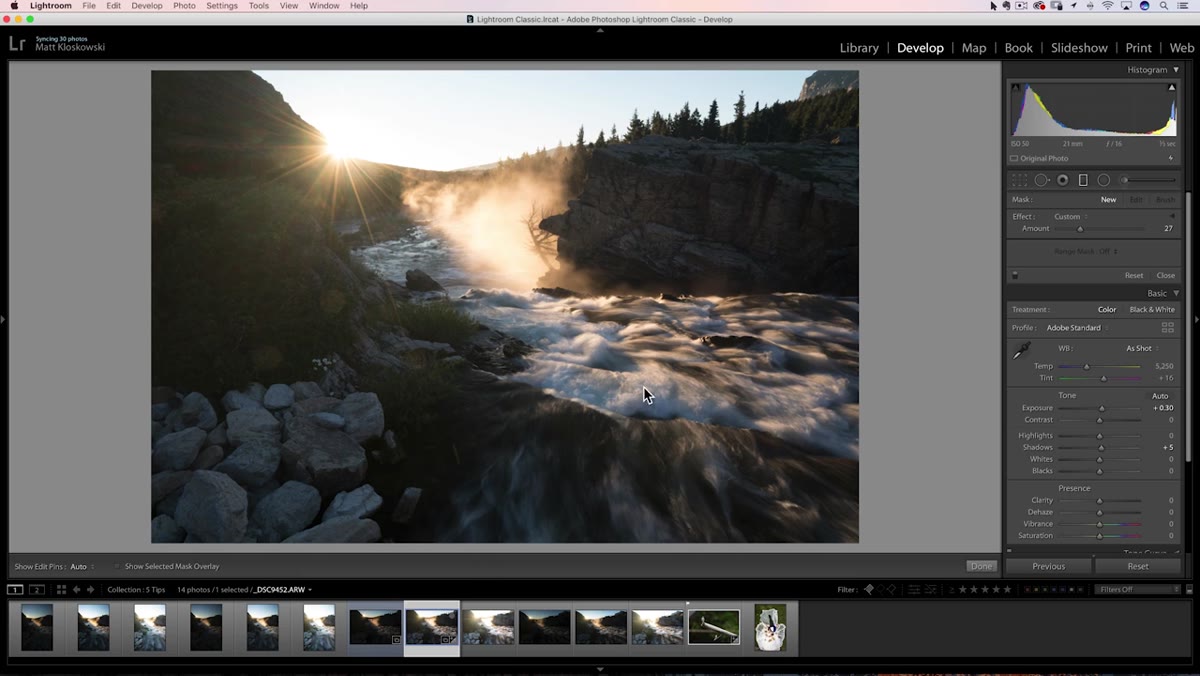Click the flagged filter icon
The width and height of the screenshot is (1200, 676).
[868, 590]
